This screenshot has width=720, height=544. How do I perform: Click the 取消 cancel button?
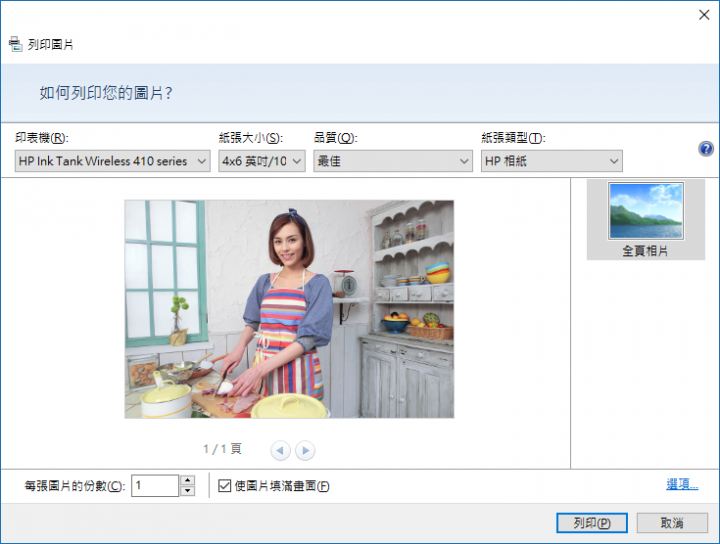[672, 523]
